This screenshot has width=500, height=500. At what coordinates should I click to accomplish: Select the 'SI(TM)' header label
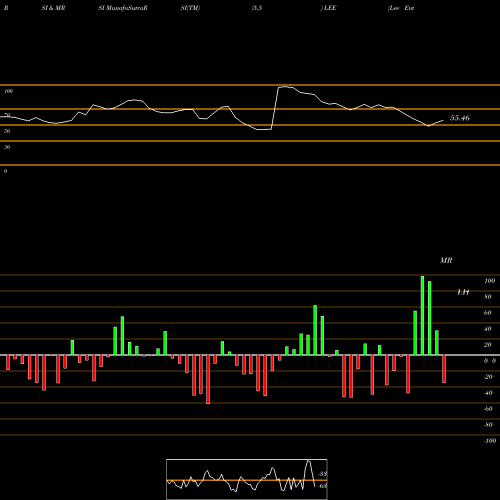[x=190, y=8]
